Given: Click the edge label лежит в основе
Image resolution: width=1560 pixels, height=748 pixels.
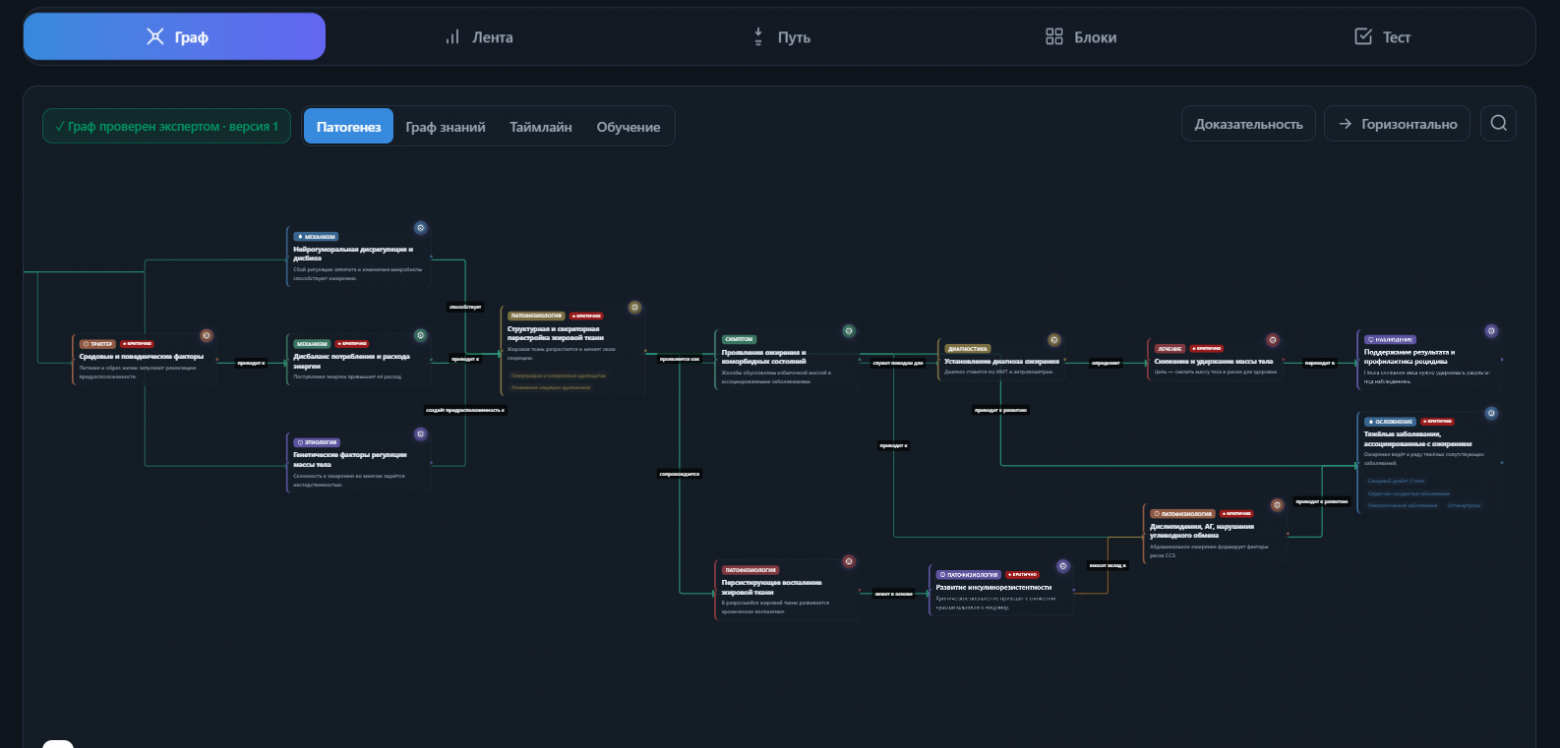Looking at the screenshot, I should tap(893, 593).
